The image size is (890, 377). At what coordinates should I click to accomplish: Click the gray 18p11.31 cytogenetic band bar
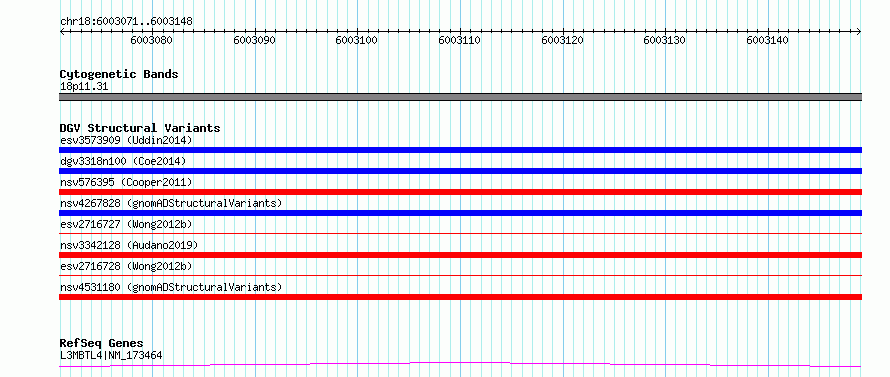(x=460, y=97)
